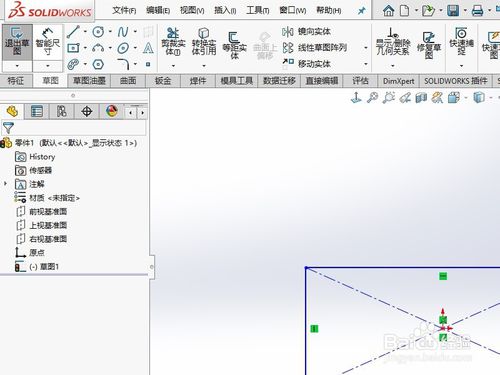Open the Rectangle tool dropdown arrow
Image resolution: width=500 pixels, height=375 pixels.
85,48
